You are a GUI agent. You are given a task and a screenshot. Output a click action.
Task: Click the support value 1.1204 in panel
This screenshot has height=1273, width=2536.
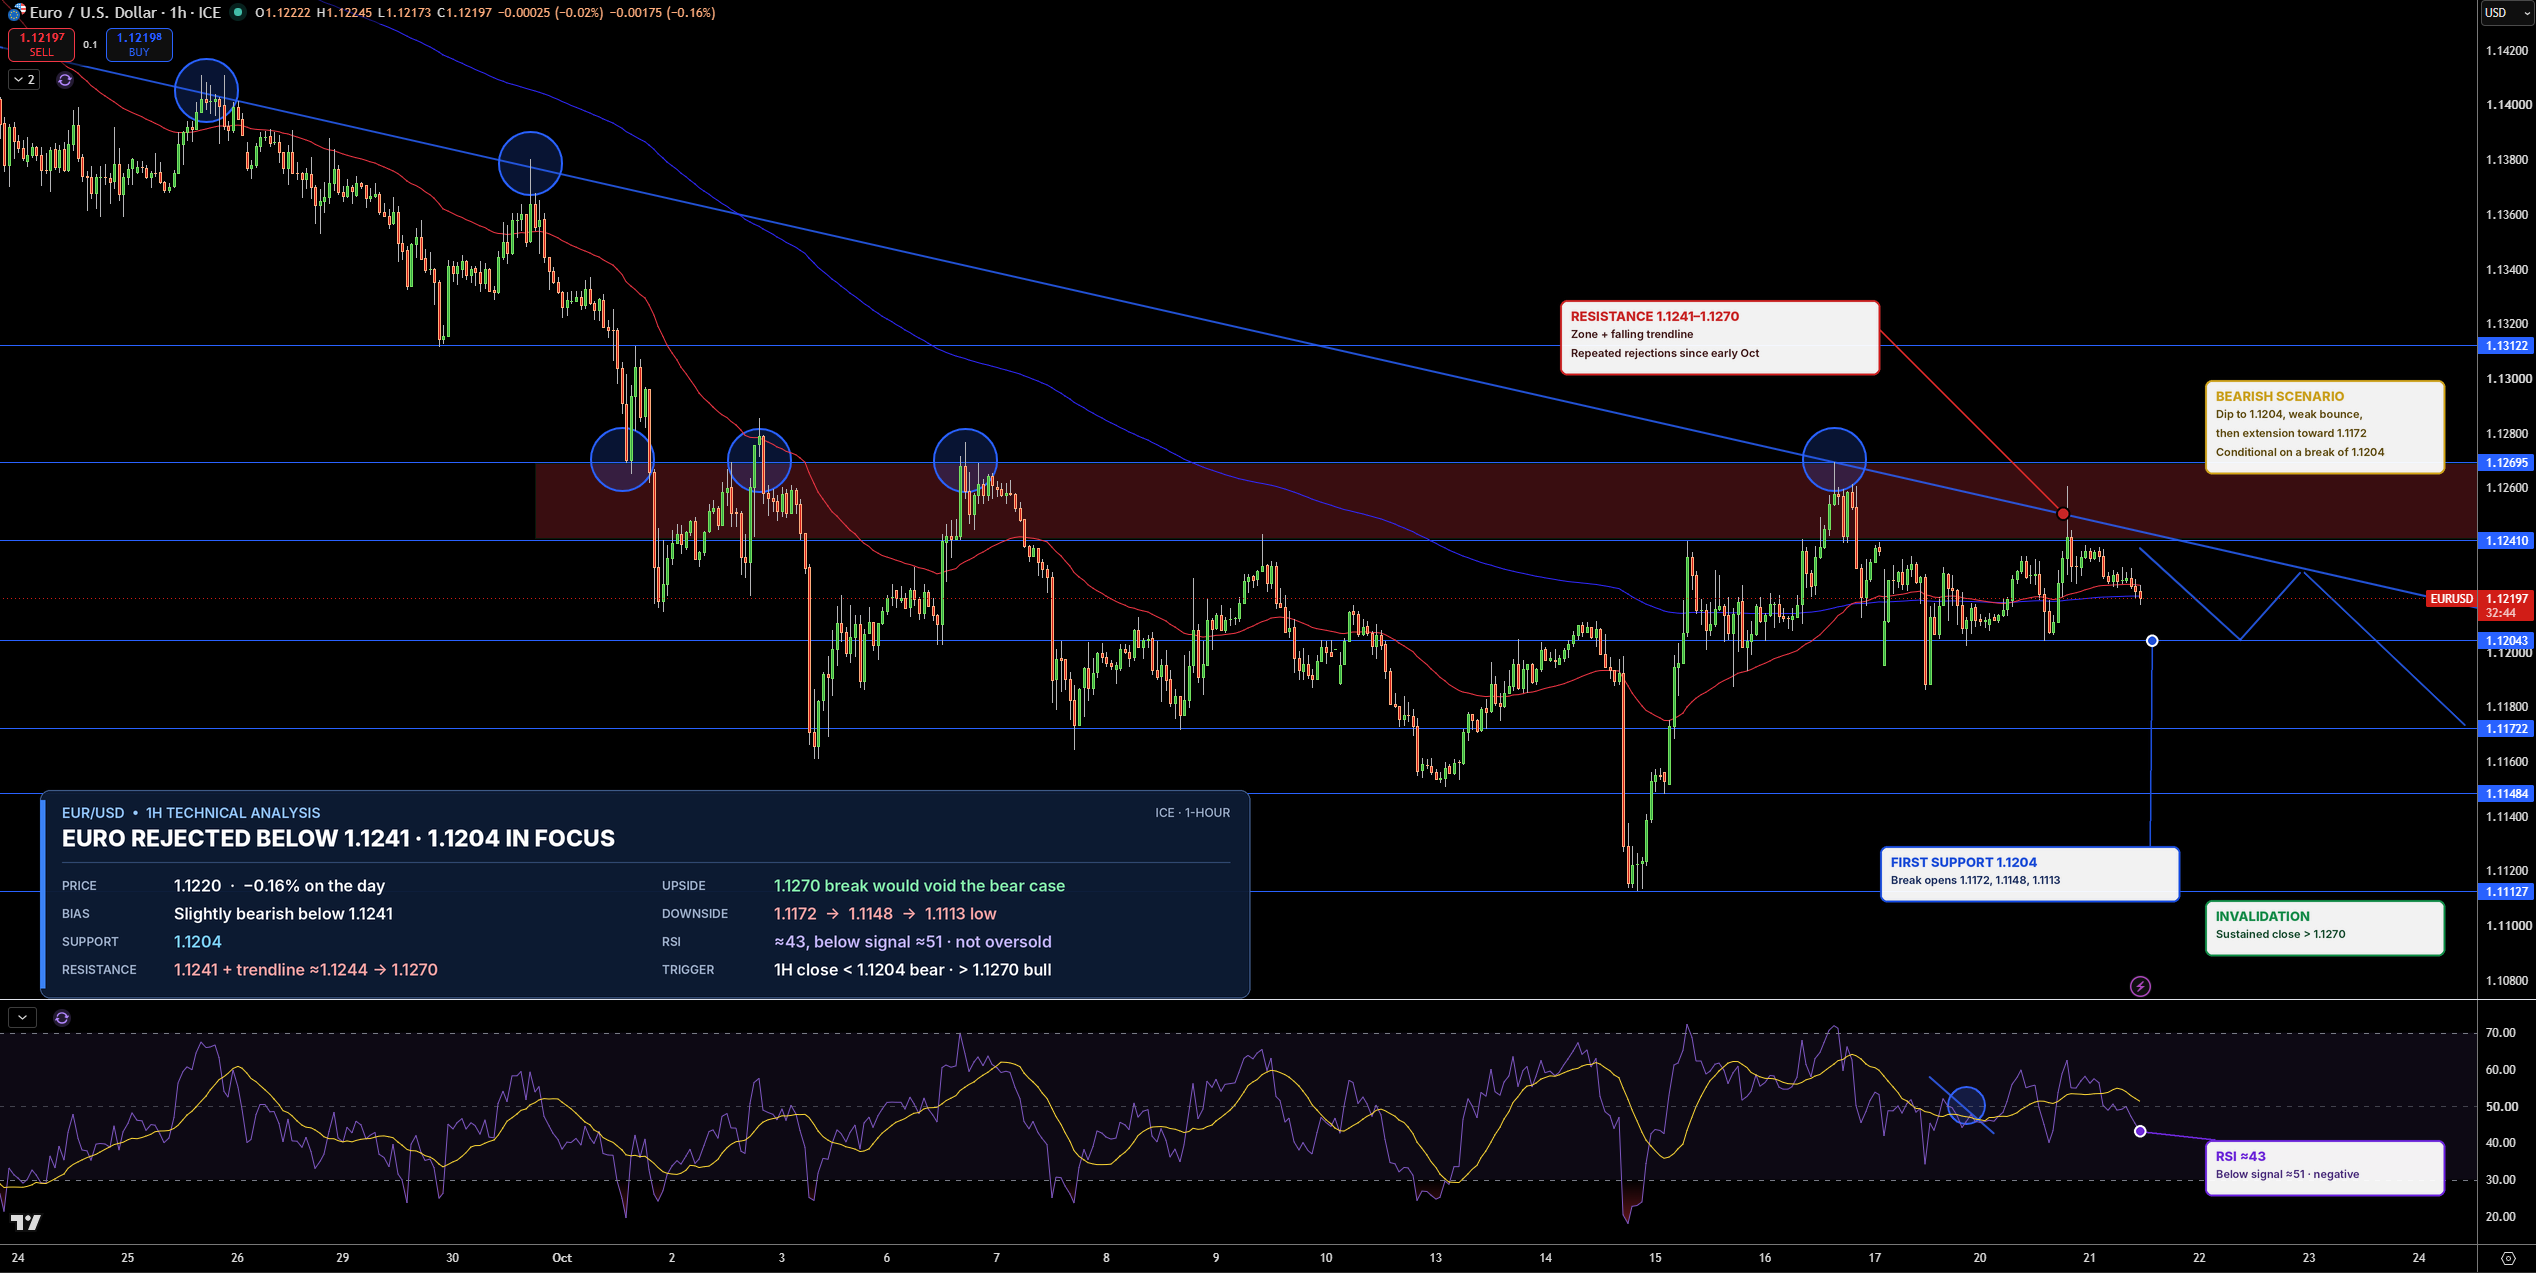198,942
